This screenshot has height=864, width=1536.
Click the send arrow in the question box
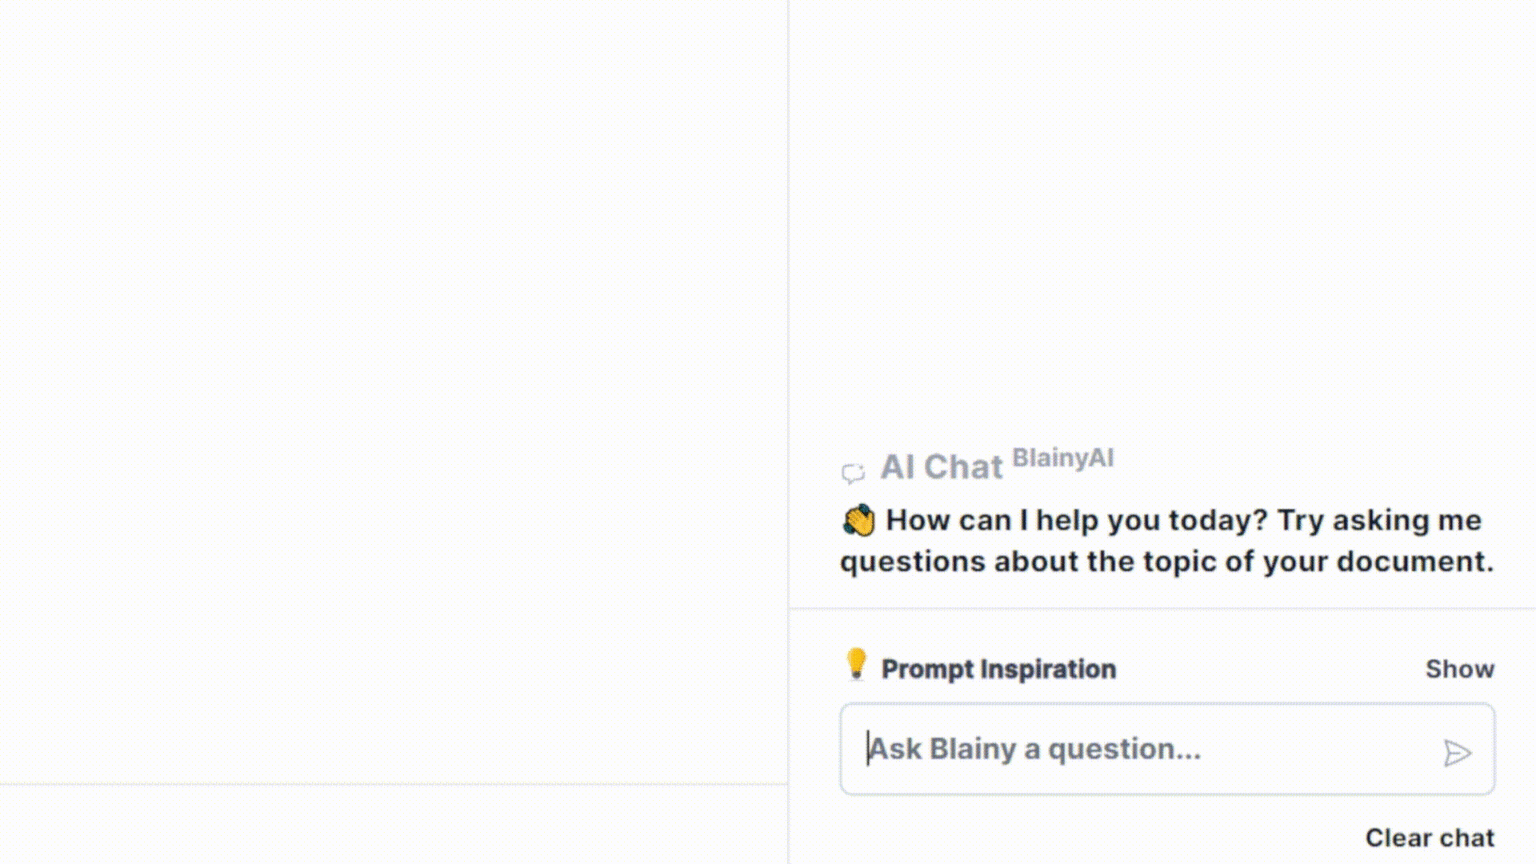1458,751
